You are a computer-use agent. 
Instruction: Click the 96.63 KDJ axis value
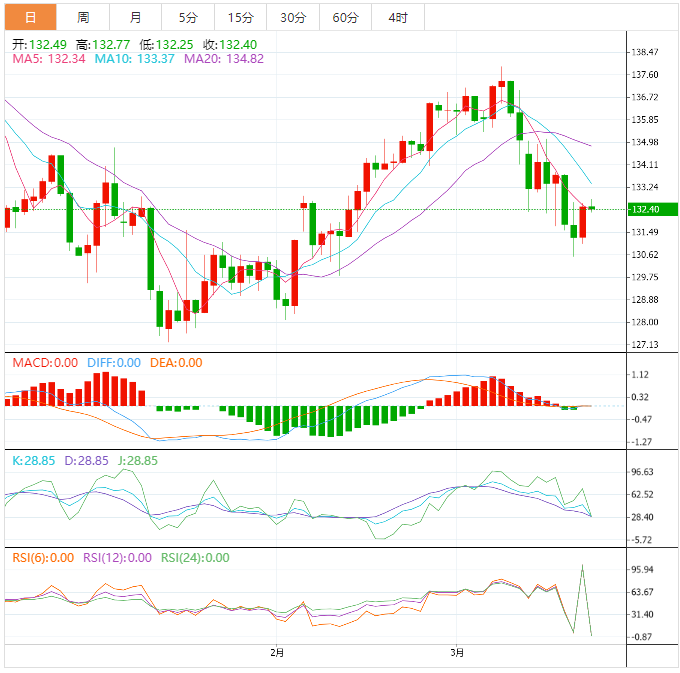(642, 472)
